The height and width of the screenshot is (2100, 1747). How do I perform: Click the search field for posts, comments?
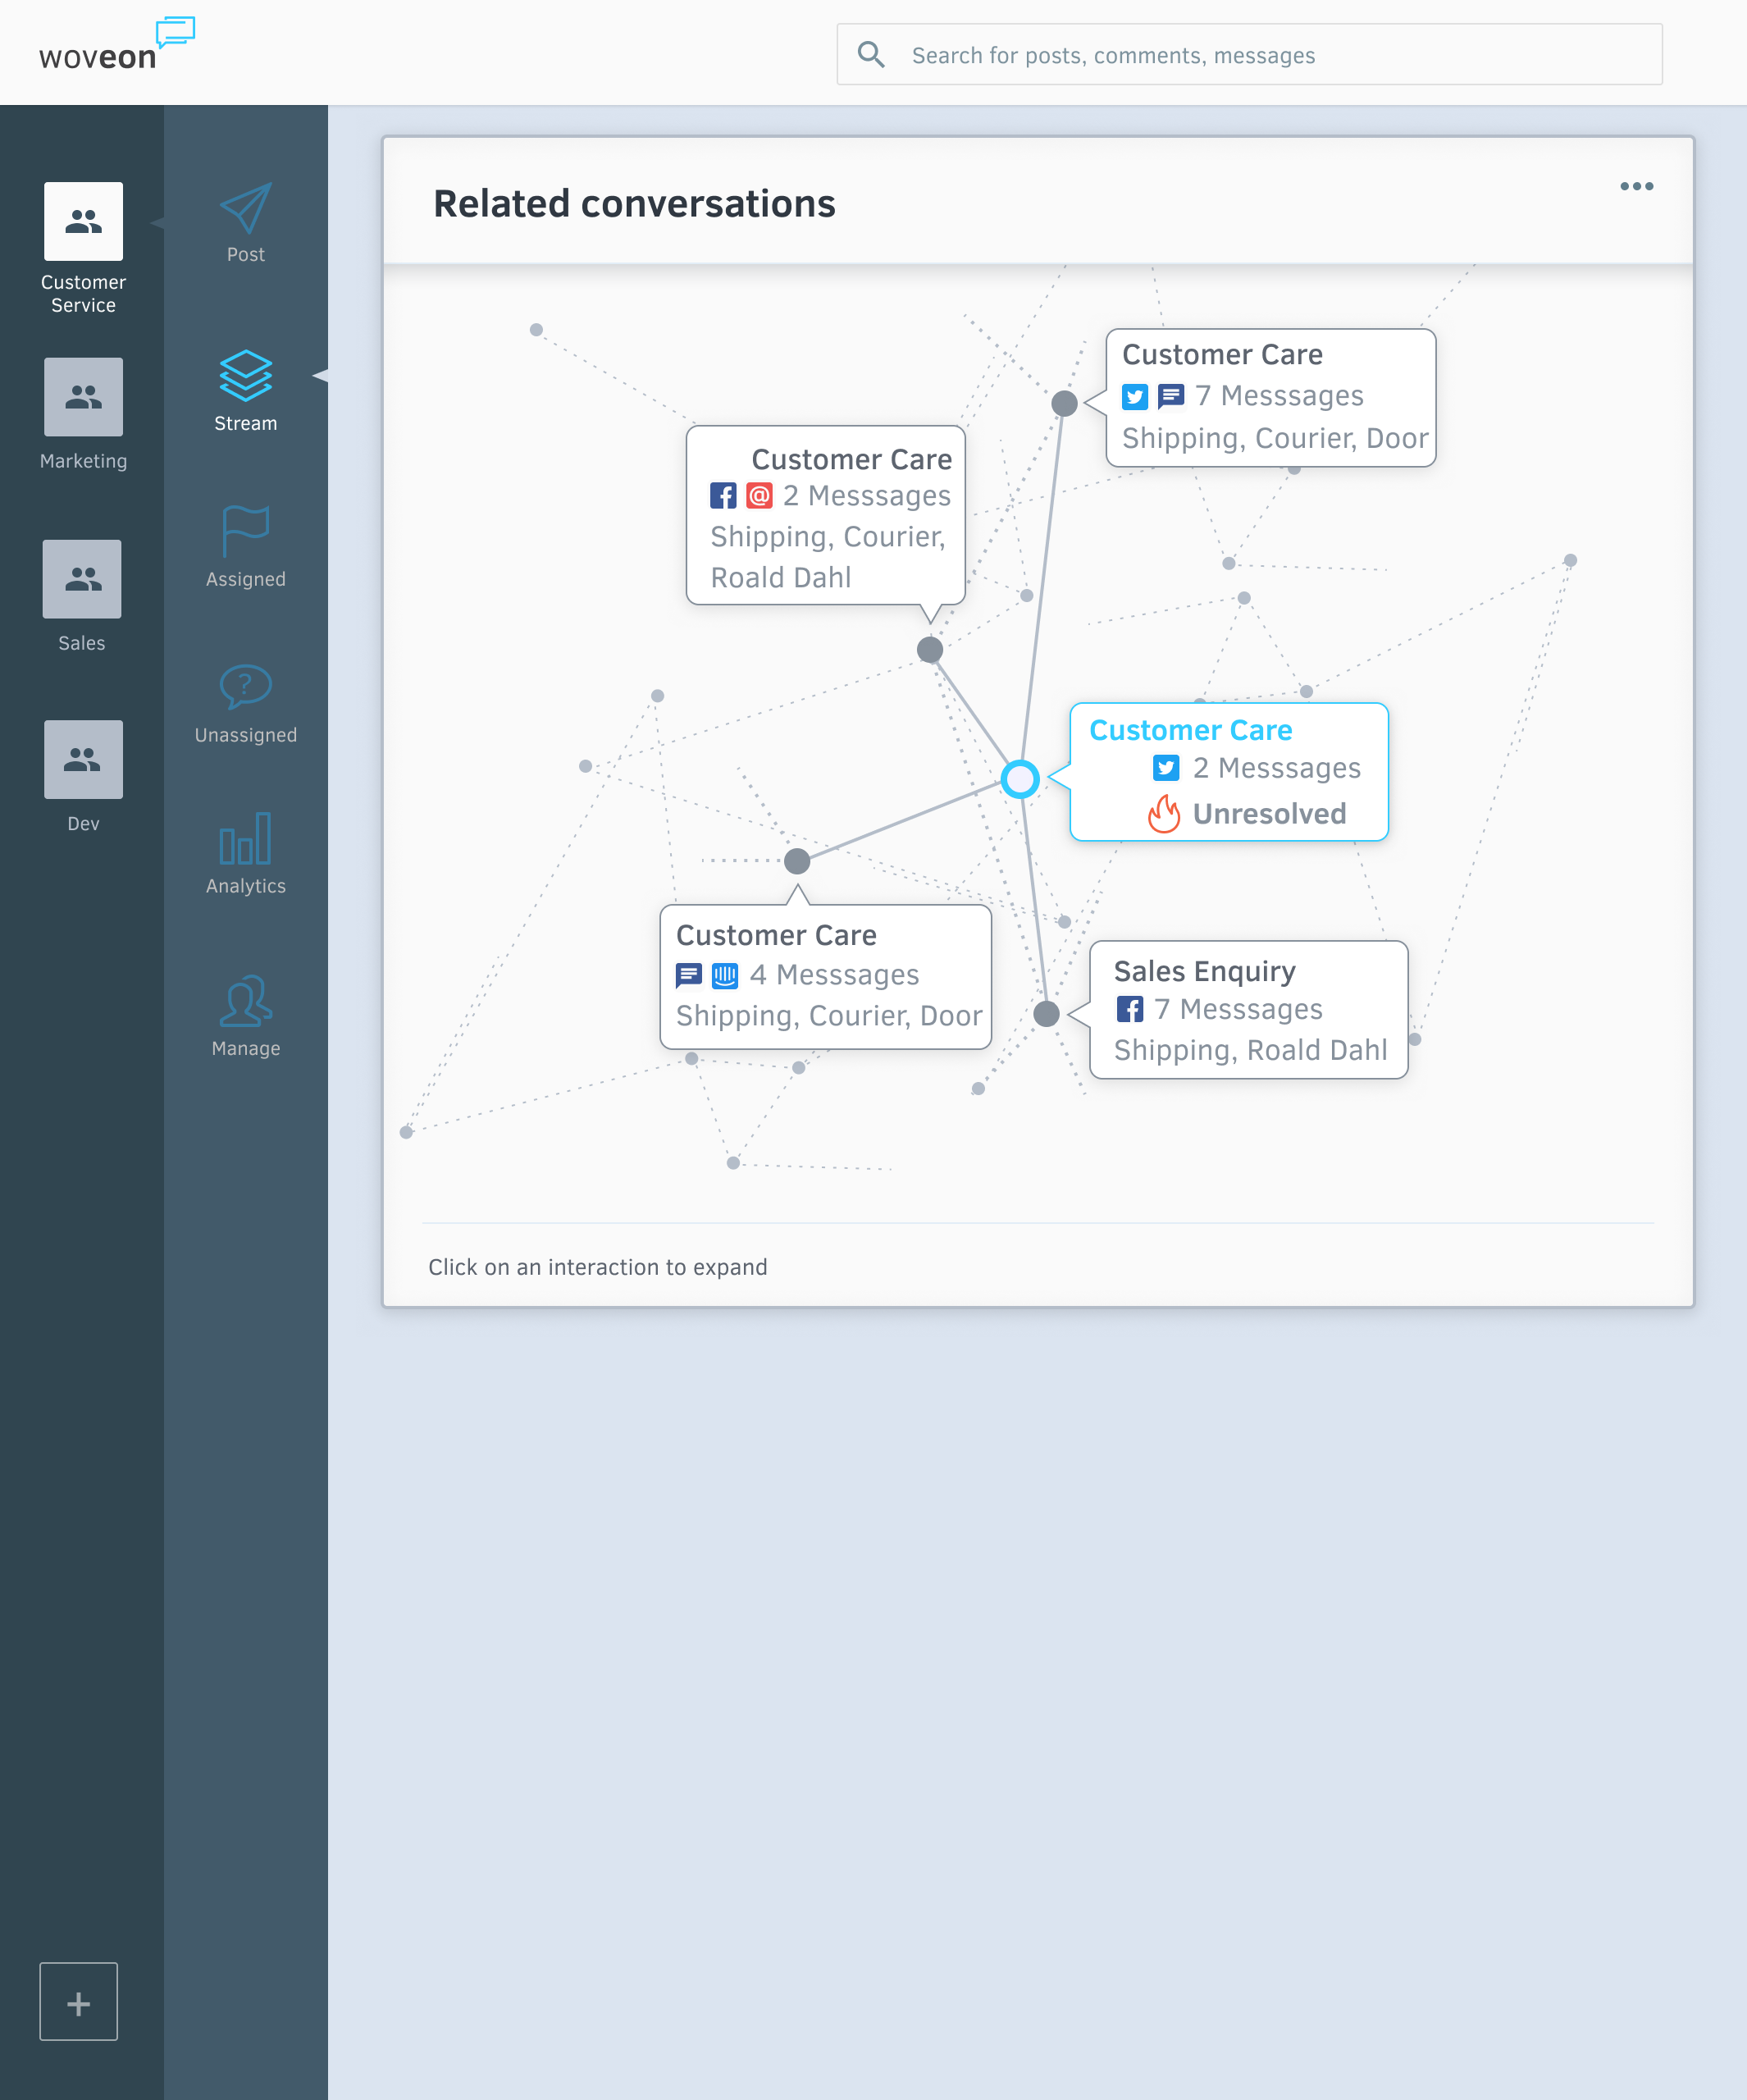1249,55
